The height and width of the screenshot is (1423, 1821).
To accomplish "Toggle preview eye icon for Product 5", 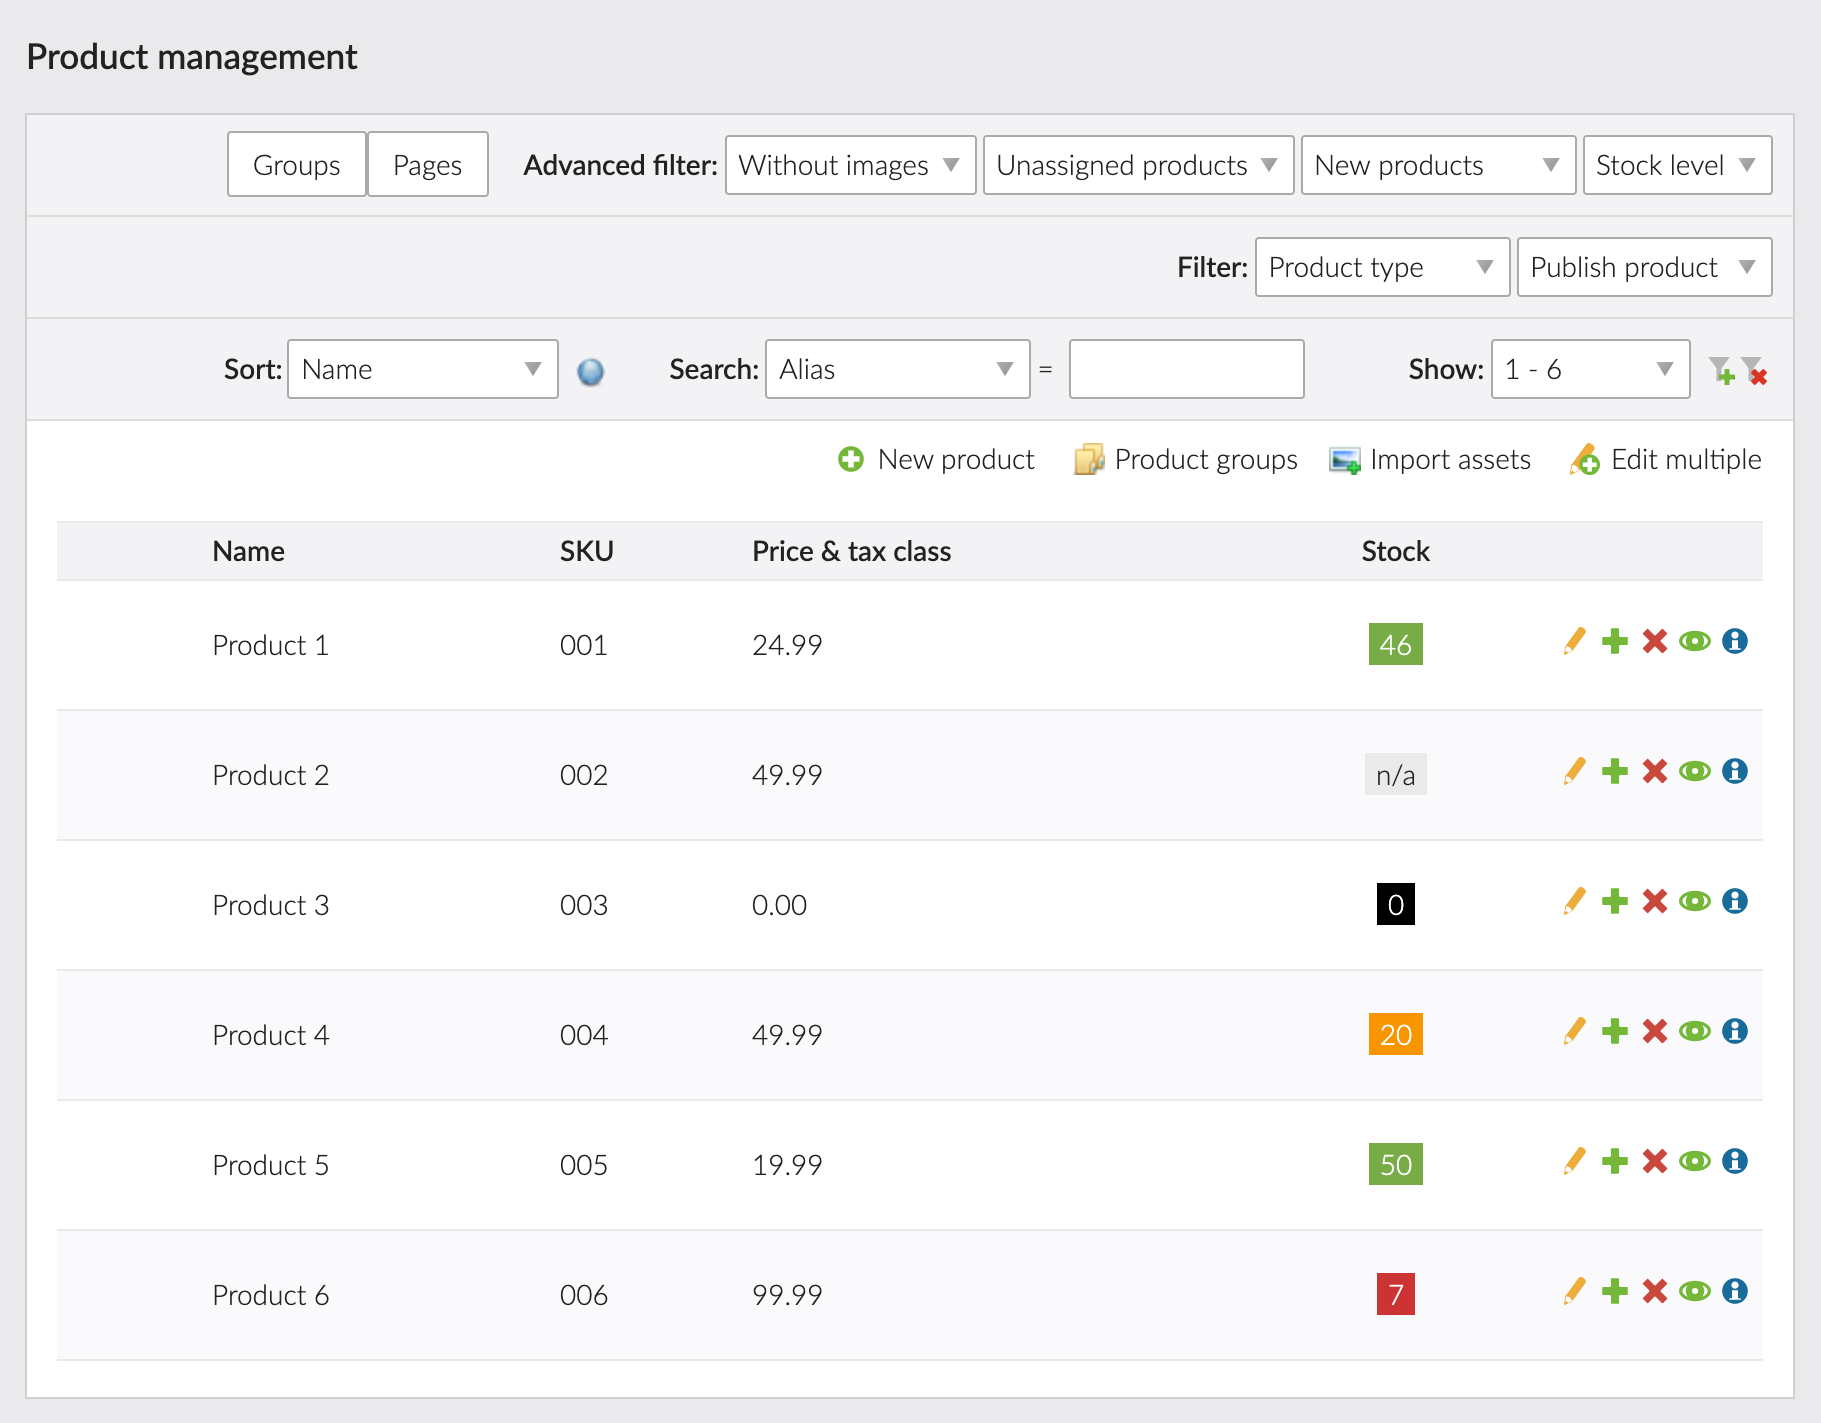I will (x=1695, y=1161).
